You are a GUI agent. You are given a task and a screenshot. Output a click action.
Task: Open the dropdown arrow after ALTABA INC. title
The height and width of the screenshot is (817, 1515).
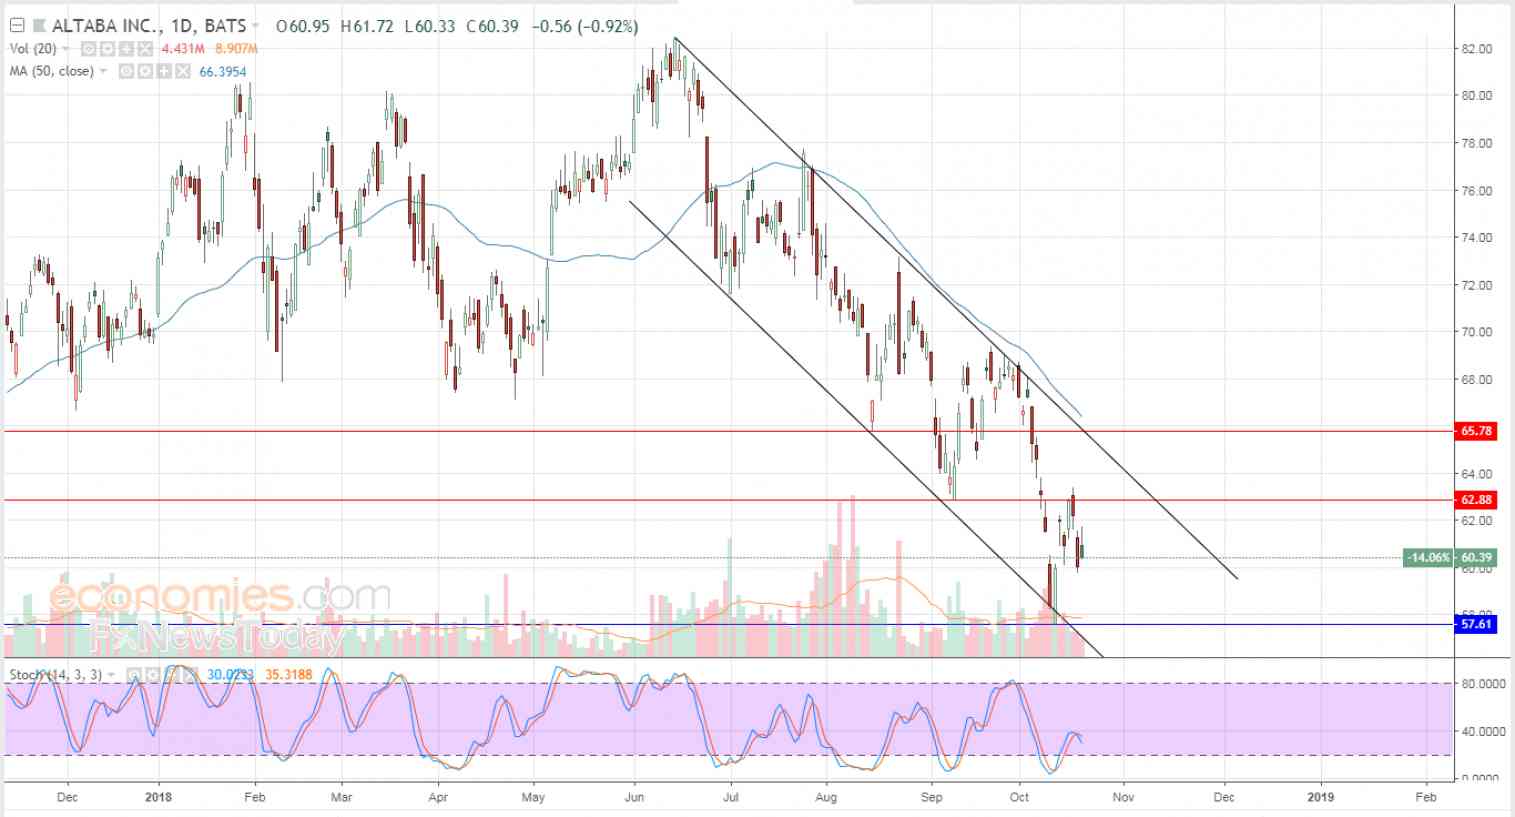pos(257,26)
